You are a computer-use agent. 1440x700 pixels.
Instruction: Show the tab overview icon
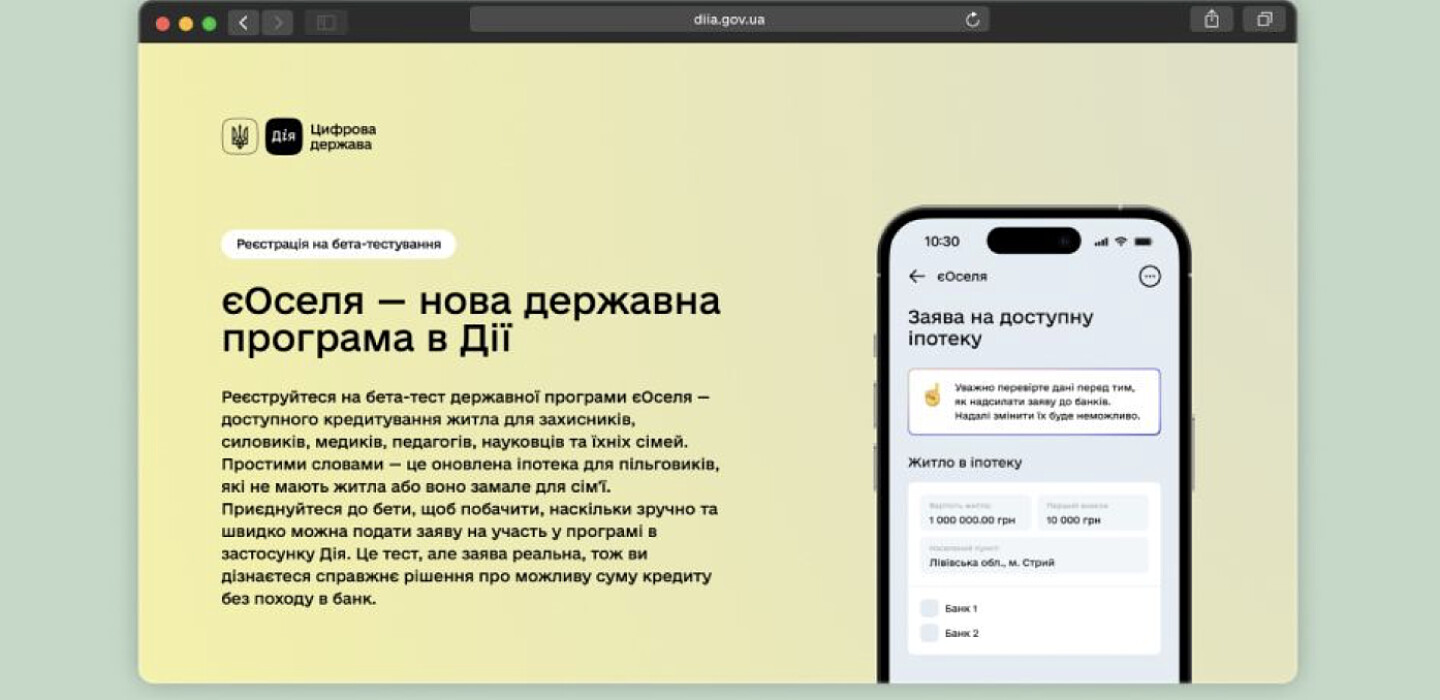(1264, 19)
